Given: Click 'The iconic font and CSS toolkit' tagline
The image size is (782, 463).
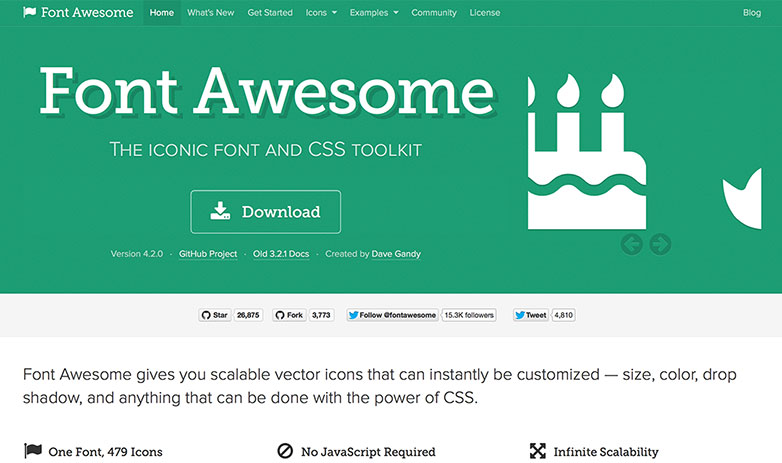Looking at the screenshot, I should tap(265, 149).
